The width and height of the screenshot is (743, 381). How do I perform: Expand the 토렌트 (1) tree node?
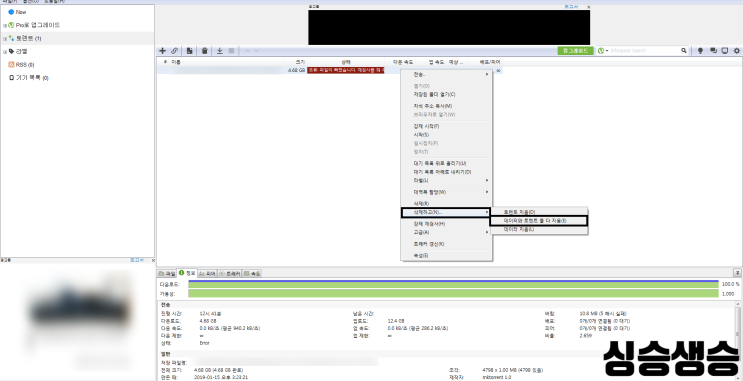[5, 38]
